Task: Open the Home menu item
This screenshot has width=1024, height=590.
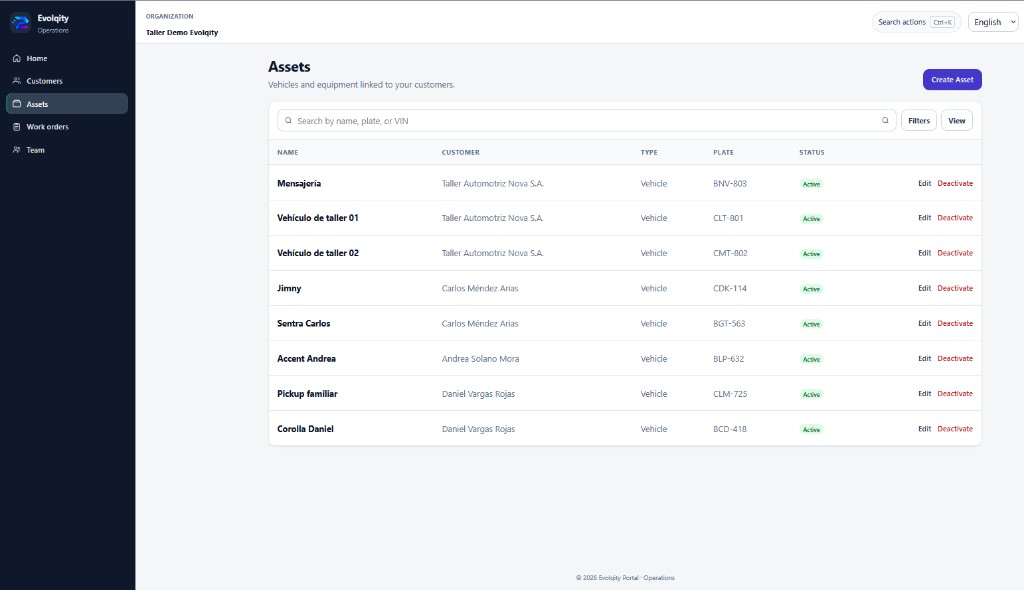Action: pos(67,58)
